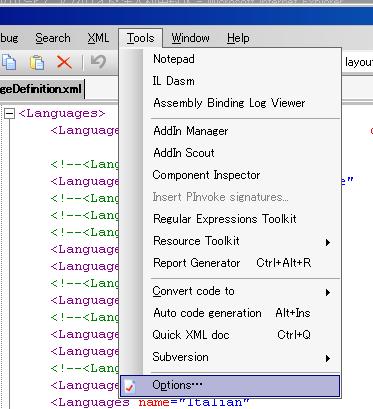Viewport: 373px width, 409px height.
Task: Open the Tools menu
Action: coord(141,38)
